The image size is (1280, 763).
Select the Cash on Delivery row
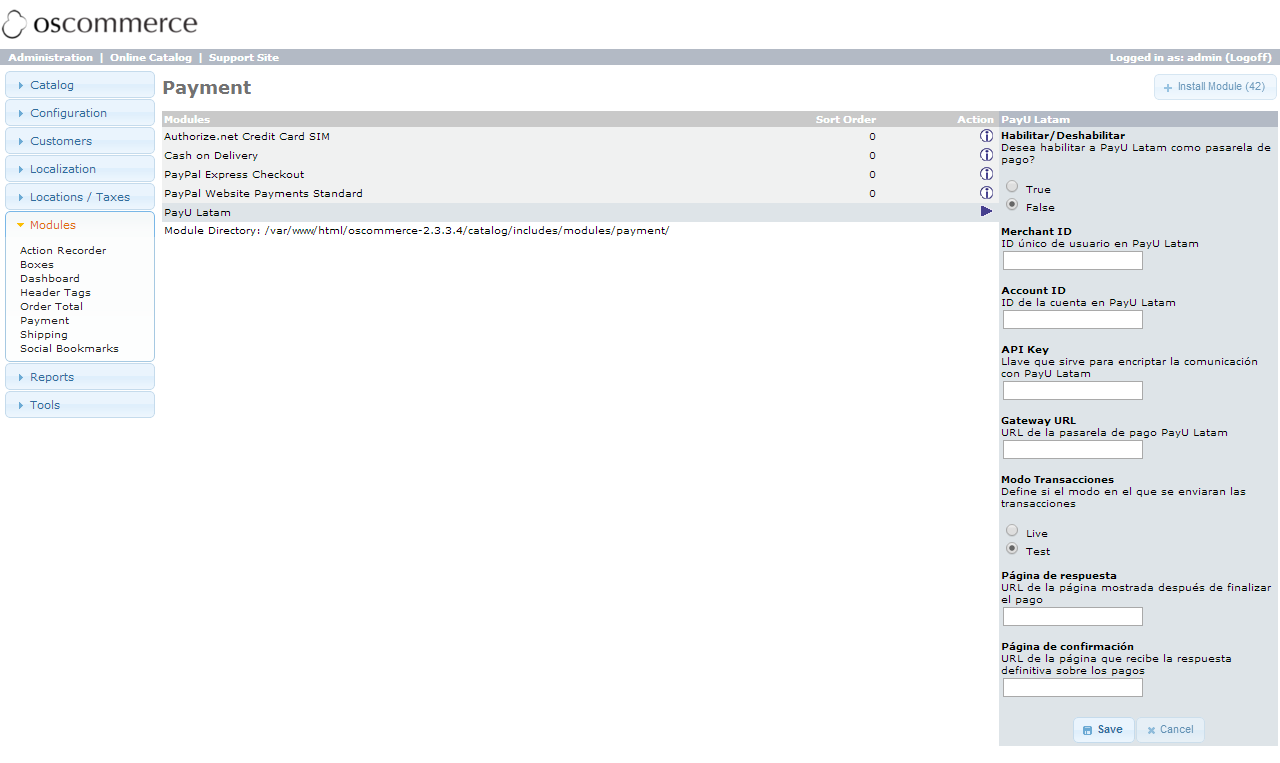pos(580,155)
